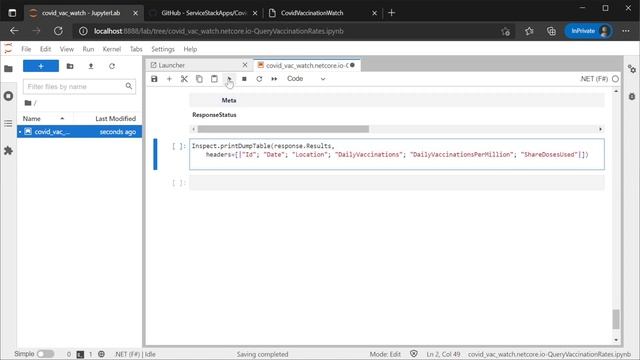Go back with browser back arrow
Screen dimensions: 640x360
[x=14, y=31]
